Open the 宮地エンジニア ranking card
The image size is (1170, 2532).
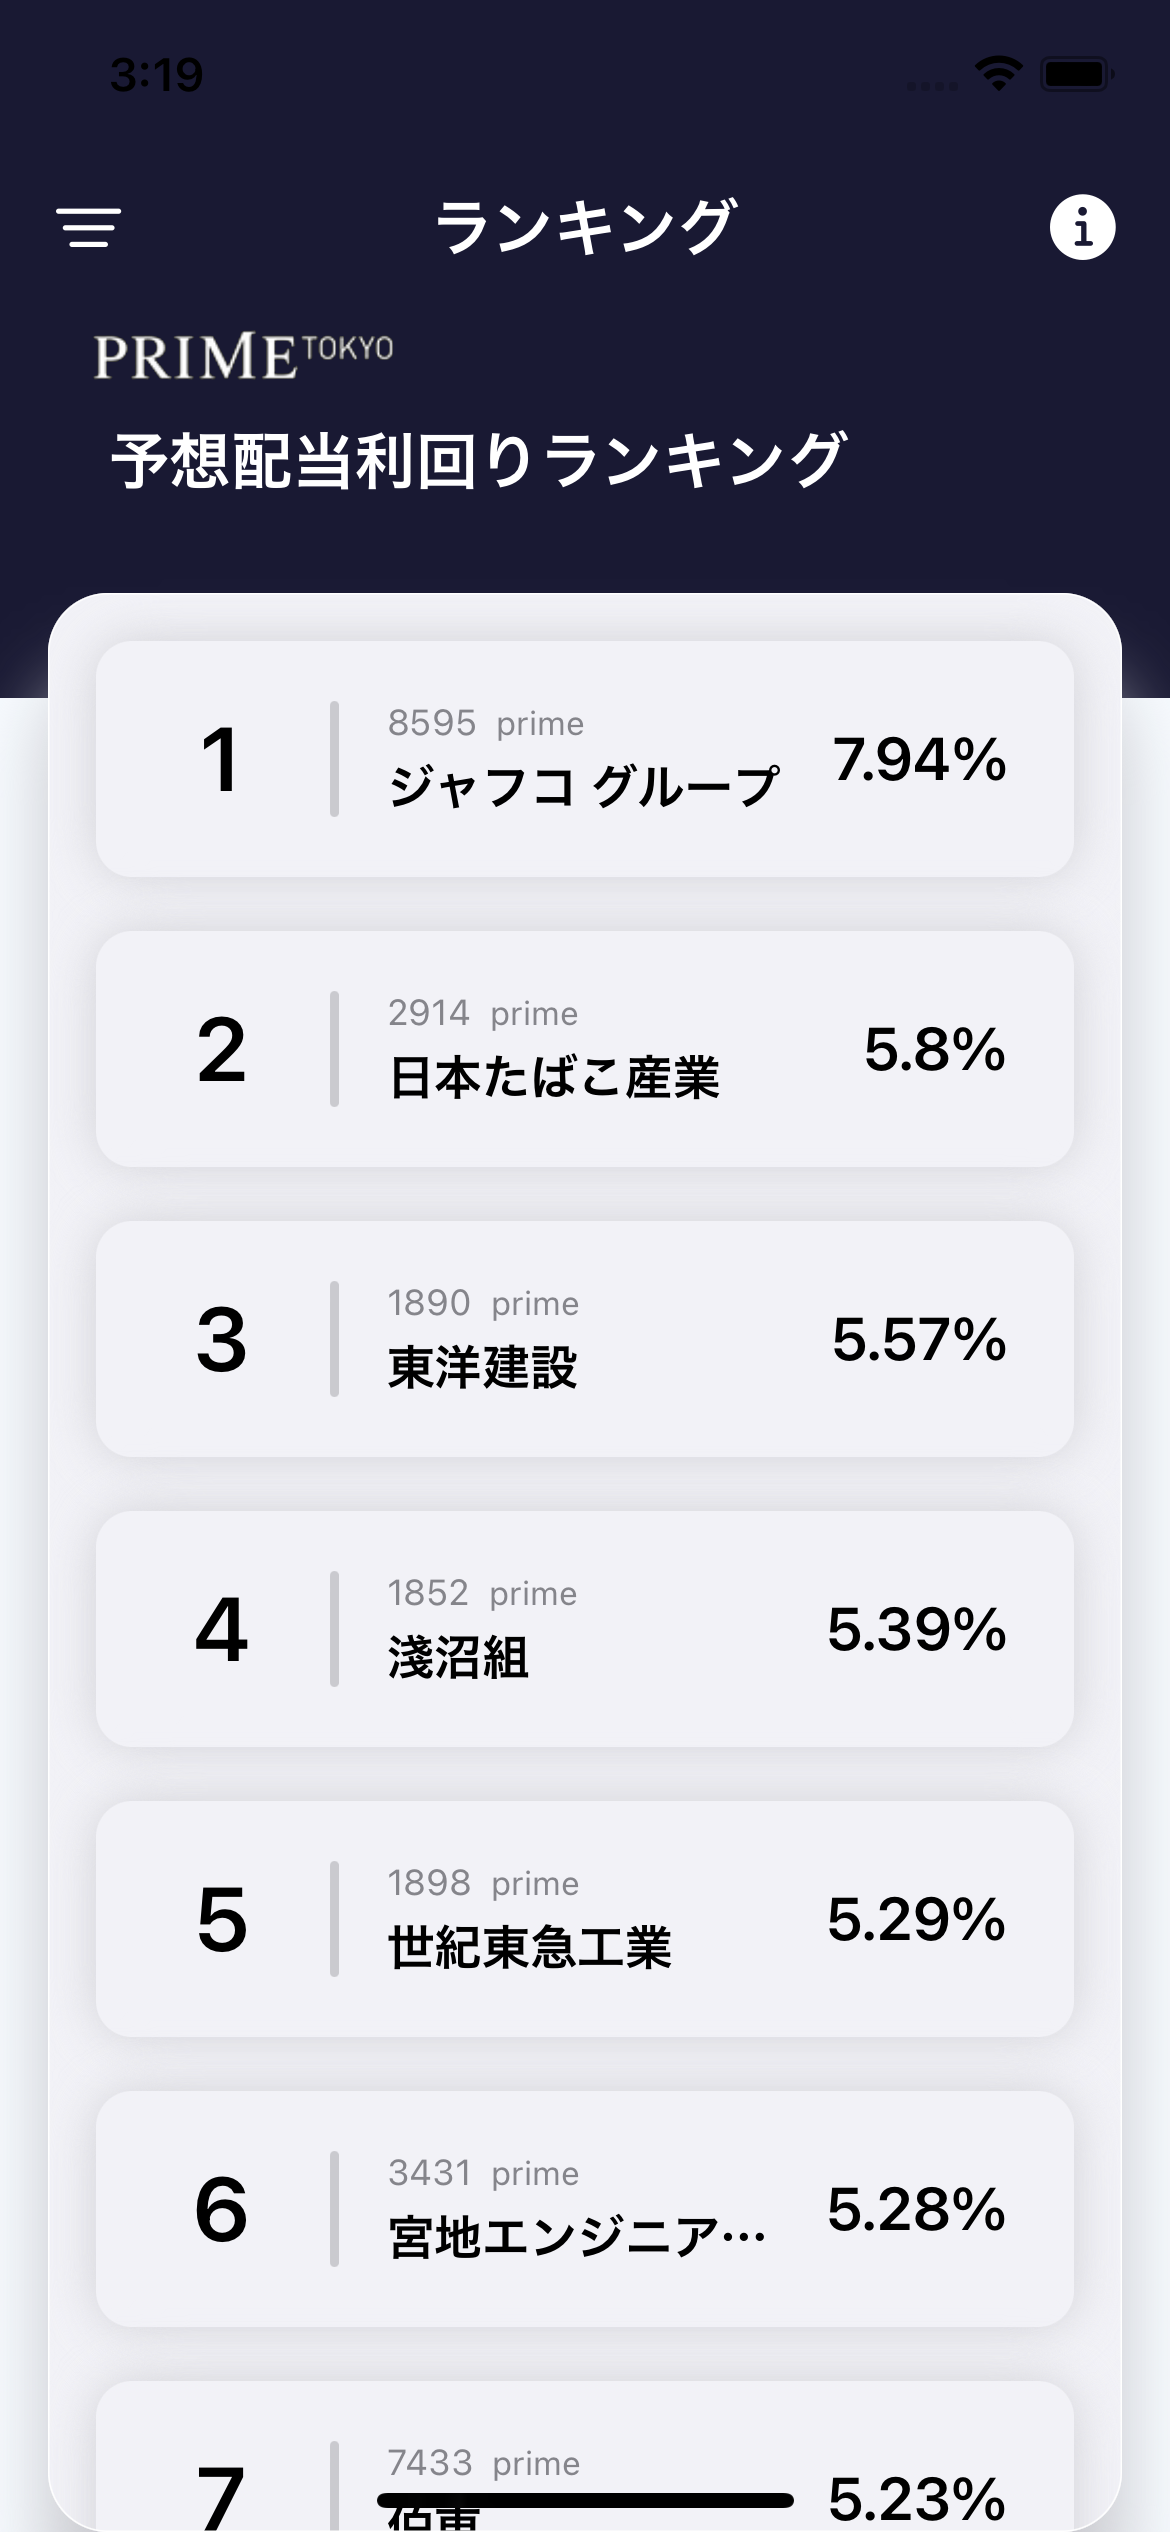pyautogui.click(x=584, y=2209)
